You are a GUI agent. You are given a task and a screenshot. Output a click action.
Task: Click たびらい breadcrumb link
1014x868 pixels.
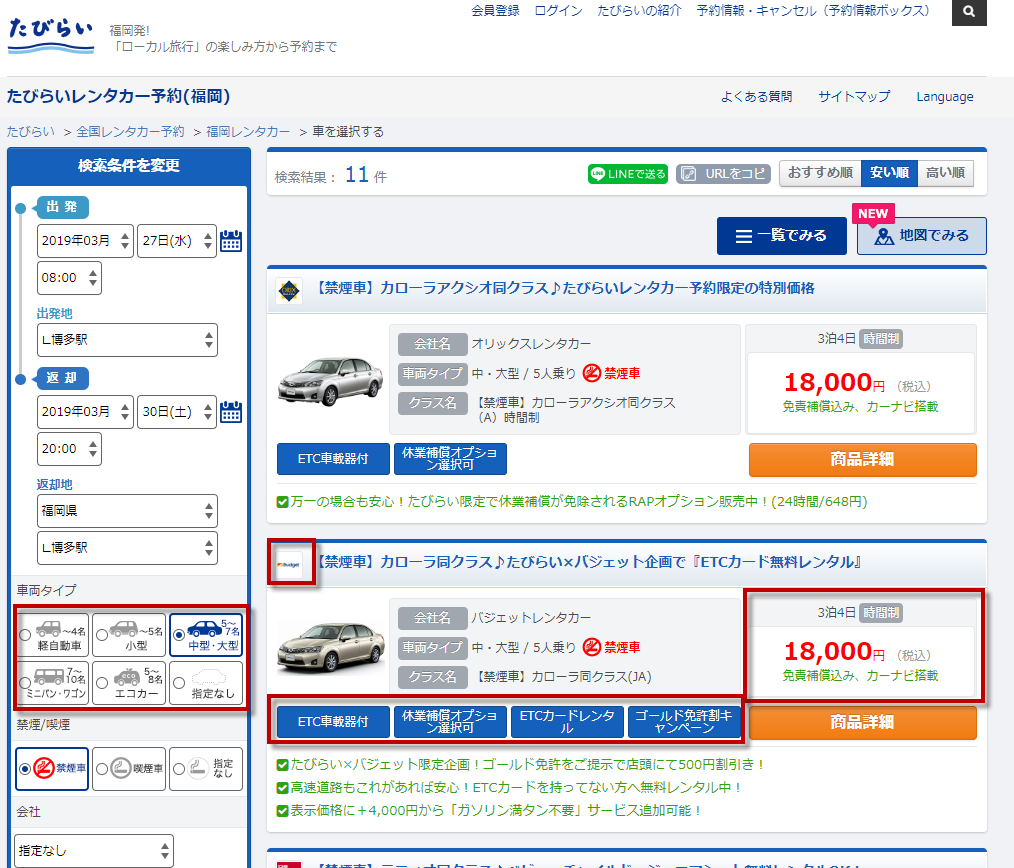tap(31, 132)
